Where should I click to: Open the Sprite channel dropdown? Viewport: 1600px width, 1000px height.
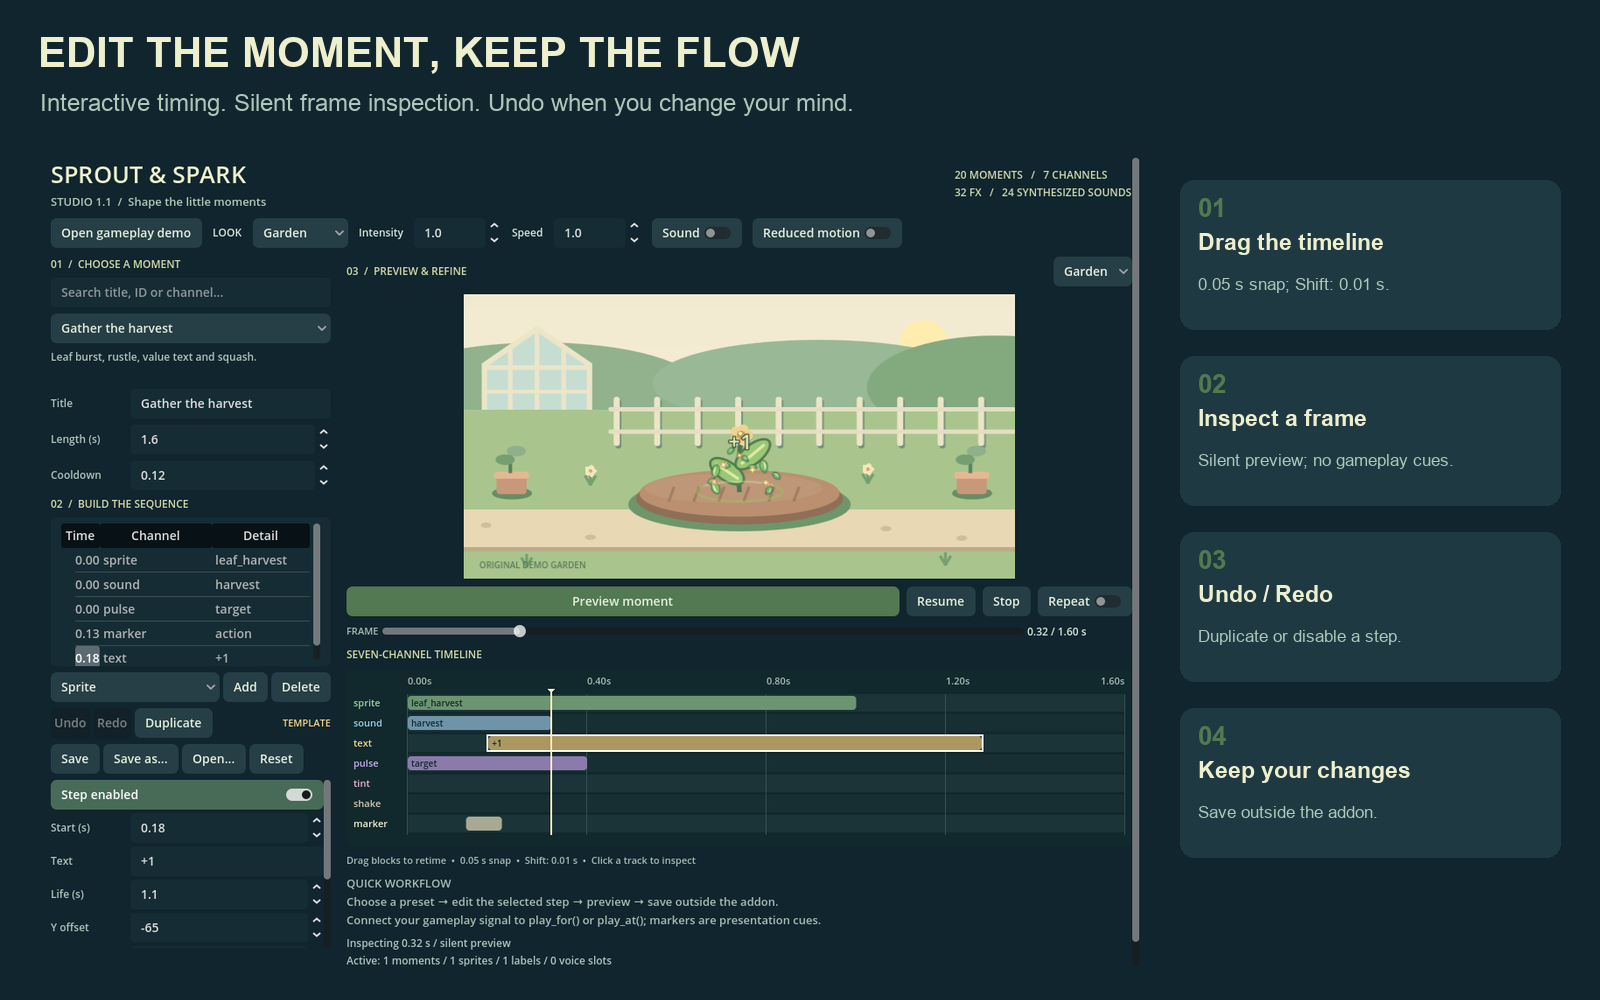coord(134,687)
